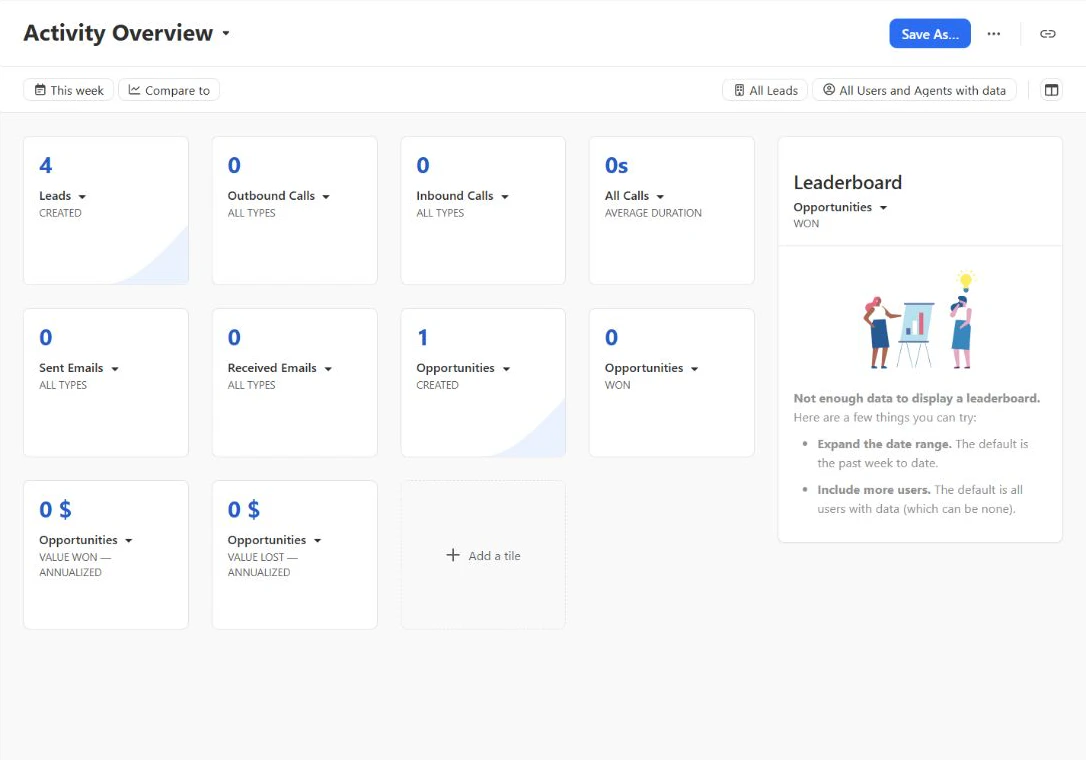The height and width of the screenshot is (760, 1086).
Task: Expand the Opportunities Value Won dropdown
Action: tap(129, 540)
